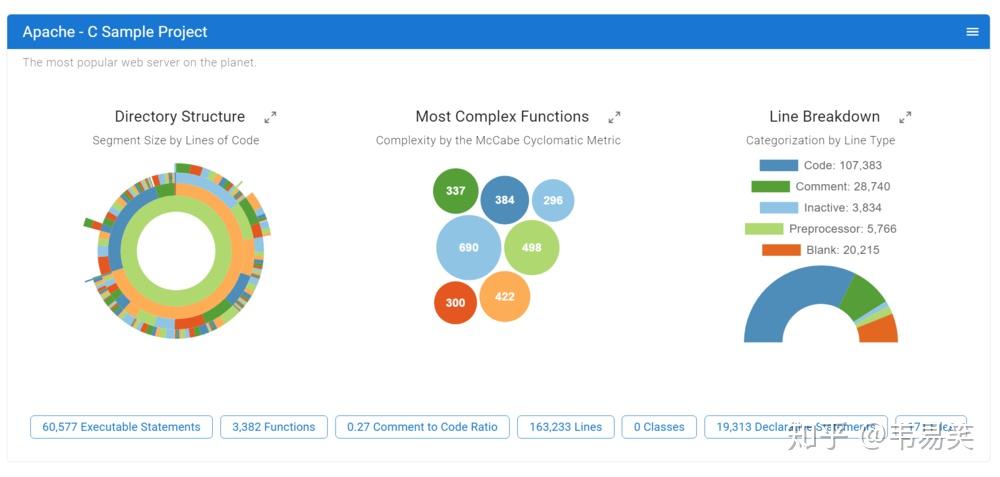
Task: Click the 3,382 Functions button
Action: [x=273, y=427]
